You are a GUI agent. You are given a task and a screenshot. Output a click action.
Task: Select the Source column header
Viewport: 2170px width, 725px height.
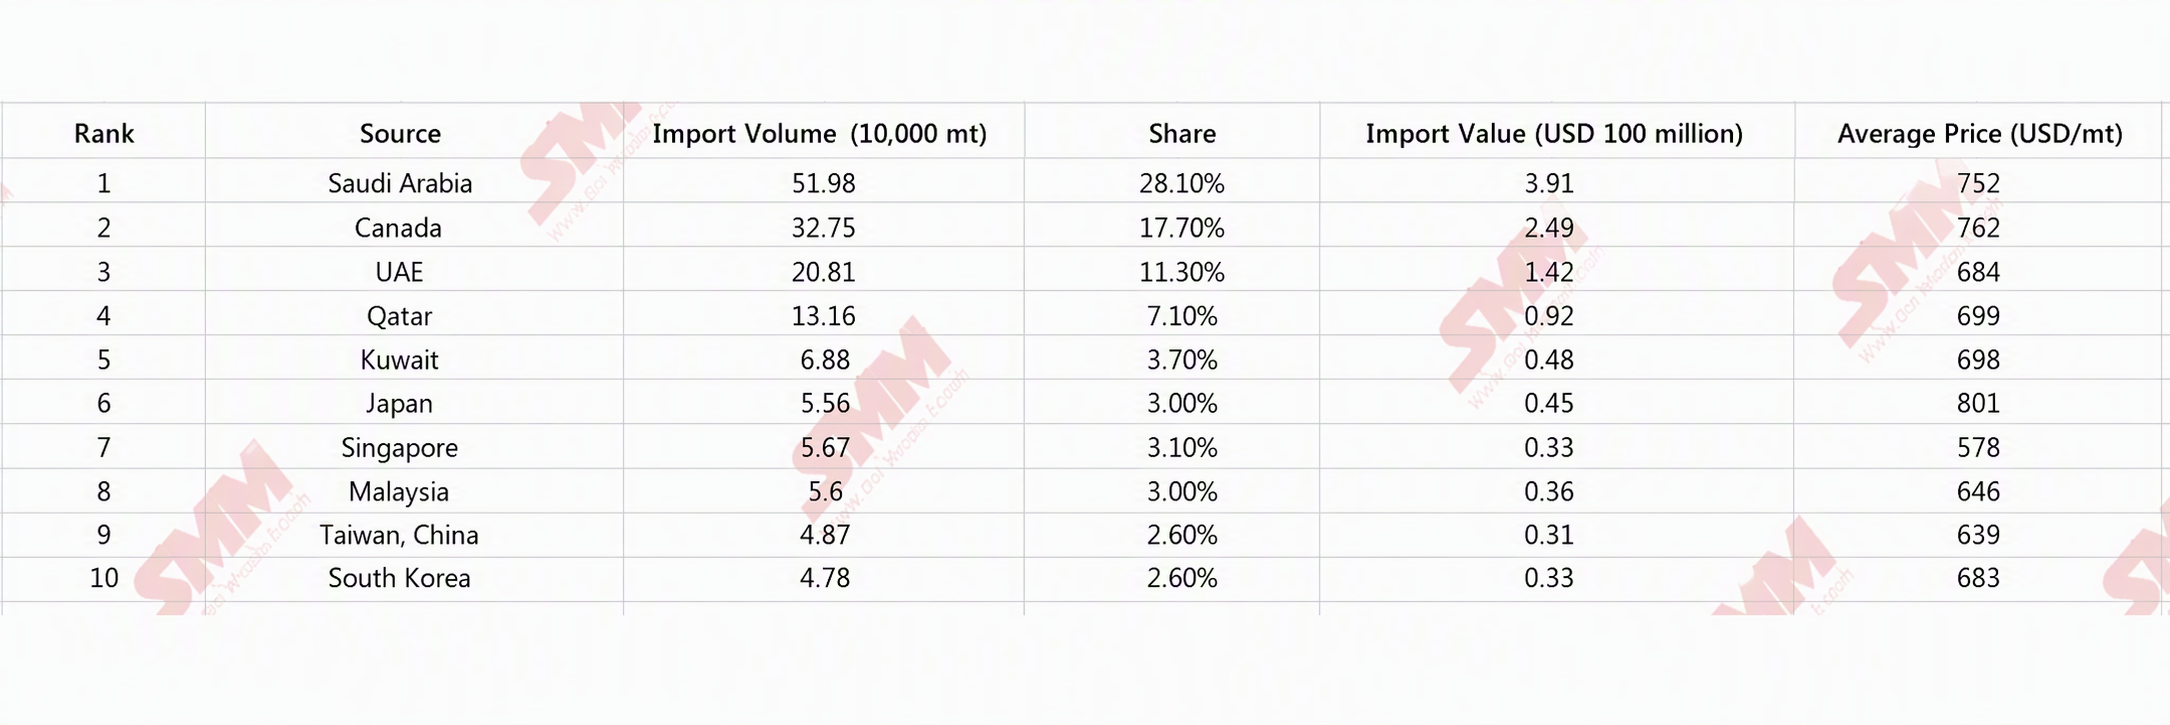tap(400, 133)
